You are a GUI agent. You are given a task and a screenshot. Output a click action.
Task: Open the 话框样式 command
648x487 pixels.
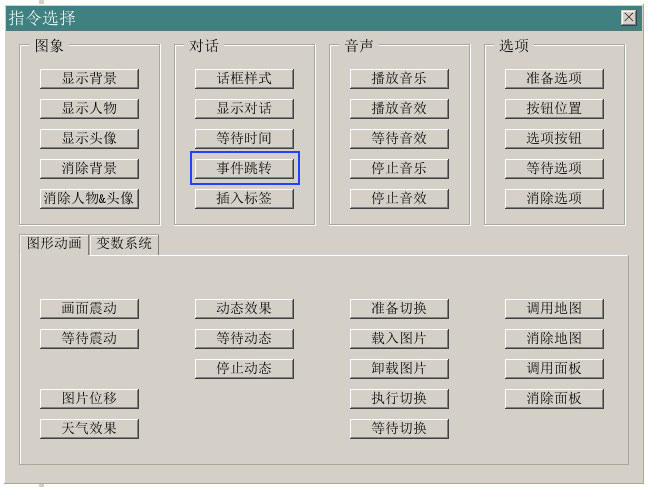(244, 79)
